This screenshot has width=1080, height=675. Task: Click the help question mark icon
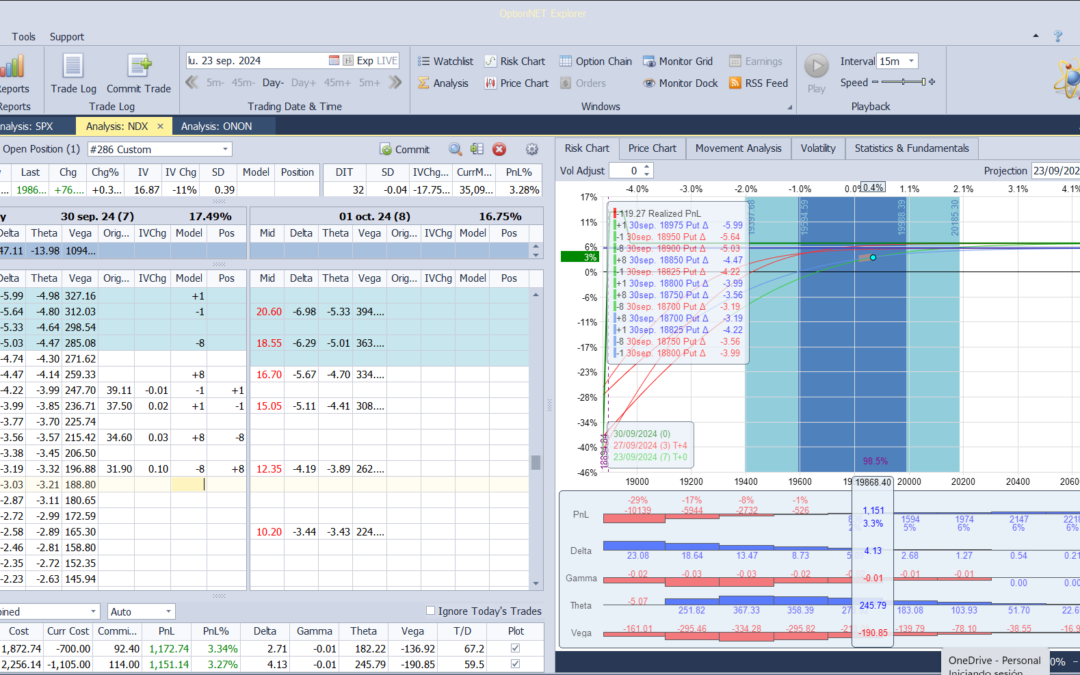1059,37
